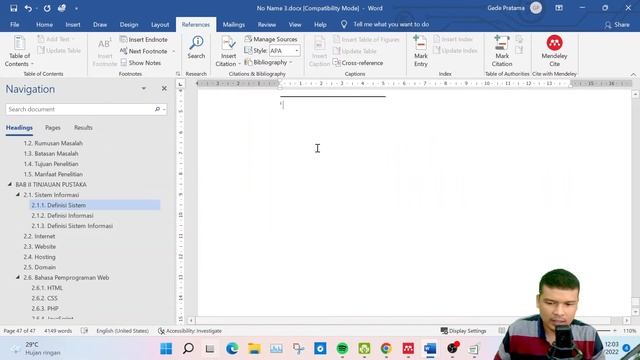Open Footnotes dialog launcher

[x=178, y=74]
